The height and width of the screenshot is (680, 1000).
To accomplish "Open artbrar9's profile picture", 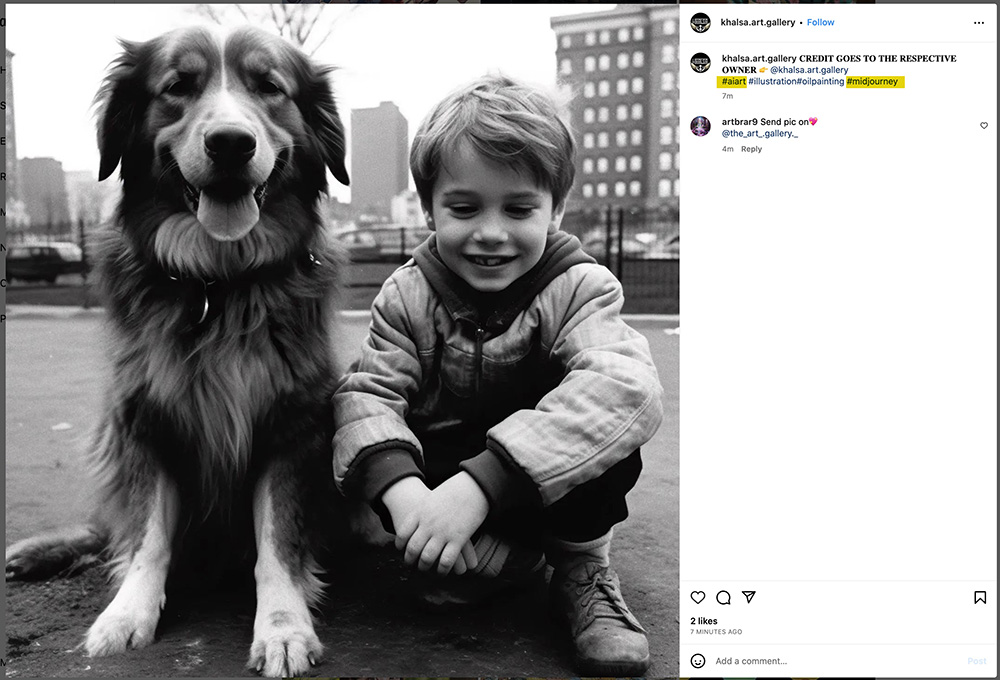I will [700, 126].
